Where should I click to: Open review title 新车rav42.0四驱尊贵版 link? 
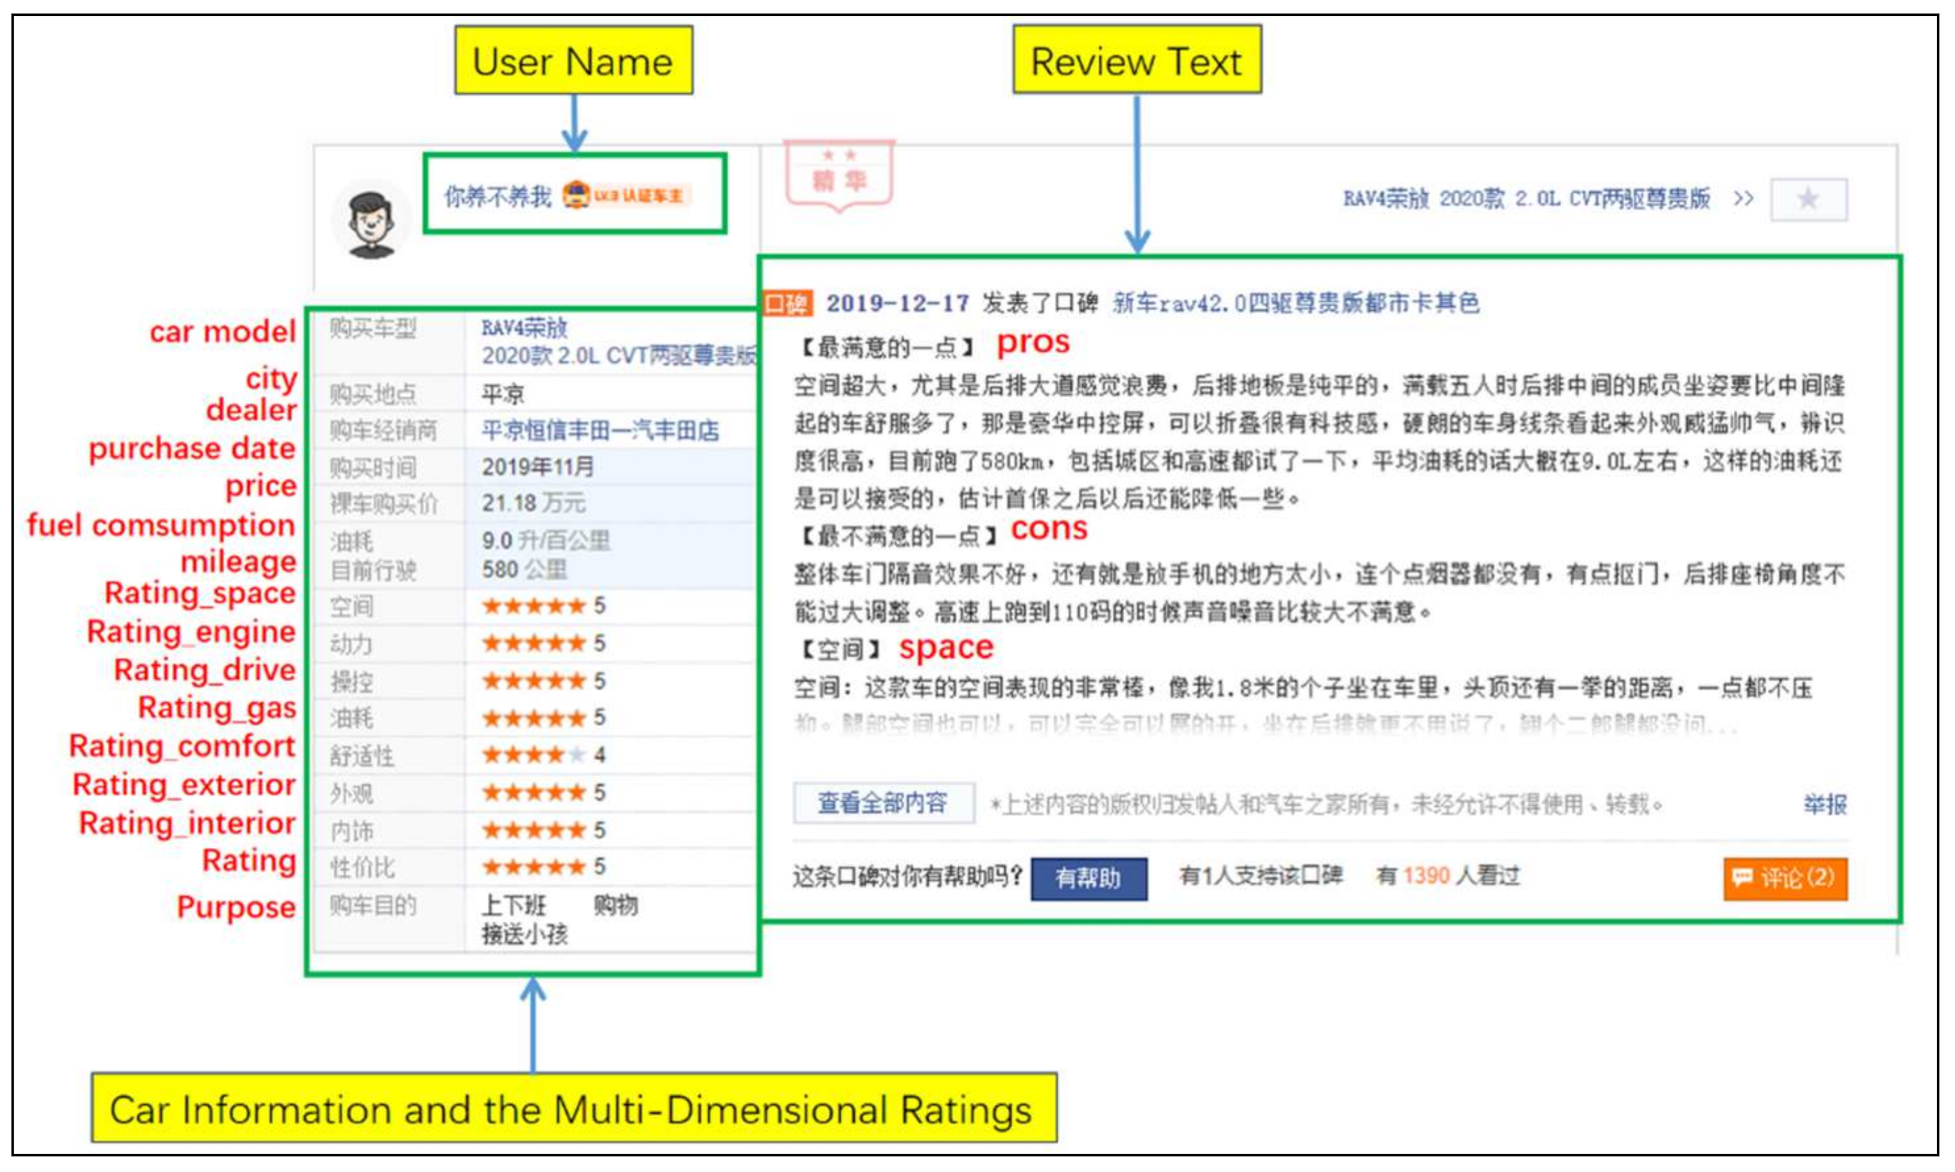(1295, 303)
